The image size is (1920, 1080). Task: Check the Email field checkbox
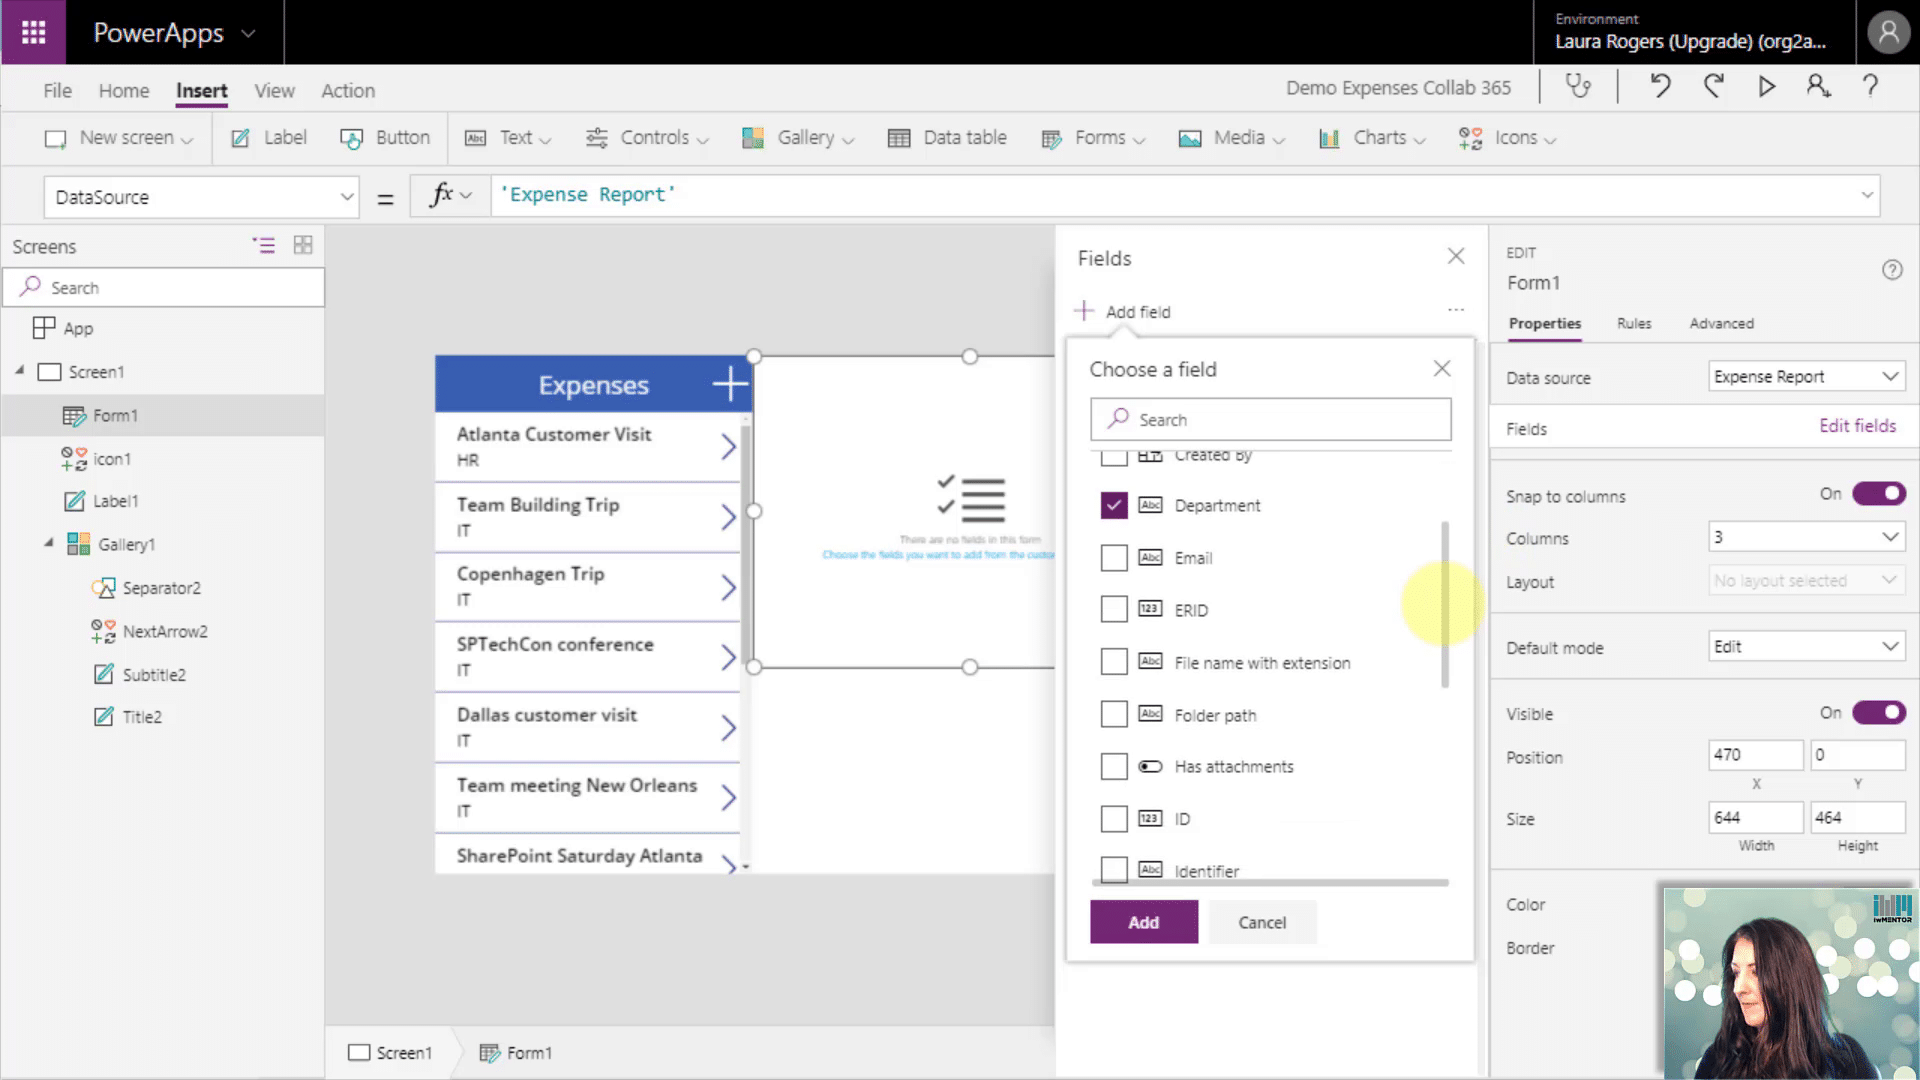(1114, 557)
